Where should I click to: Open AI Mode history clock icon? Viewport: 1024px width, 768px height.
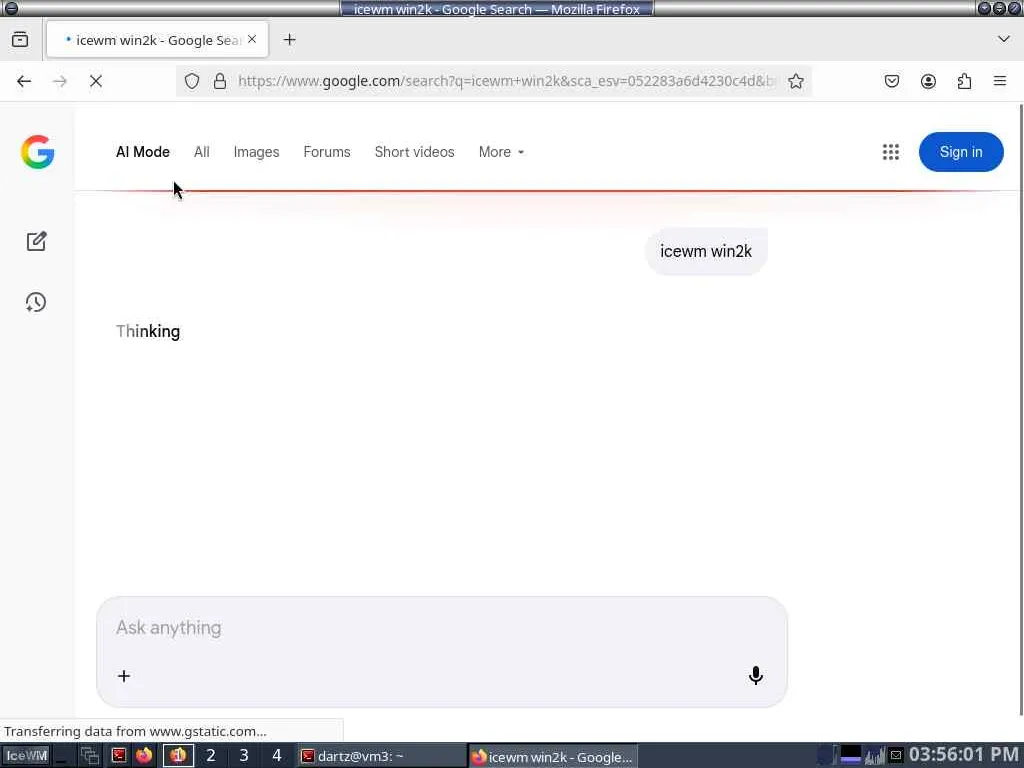[x=36, y=302]
